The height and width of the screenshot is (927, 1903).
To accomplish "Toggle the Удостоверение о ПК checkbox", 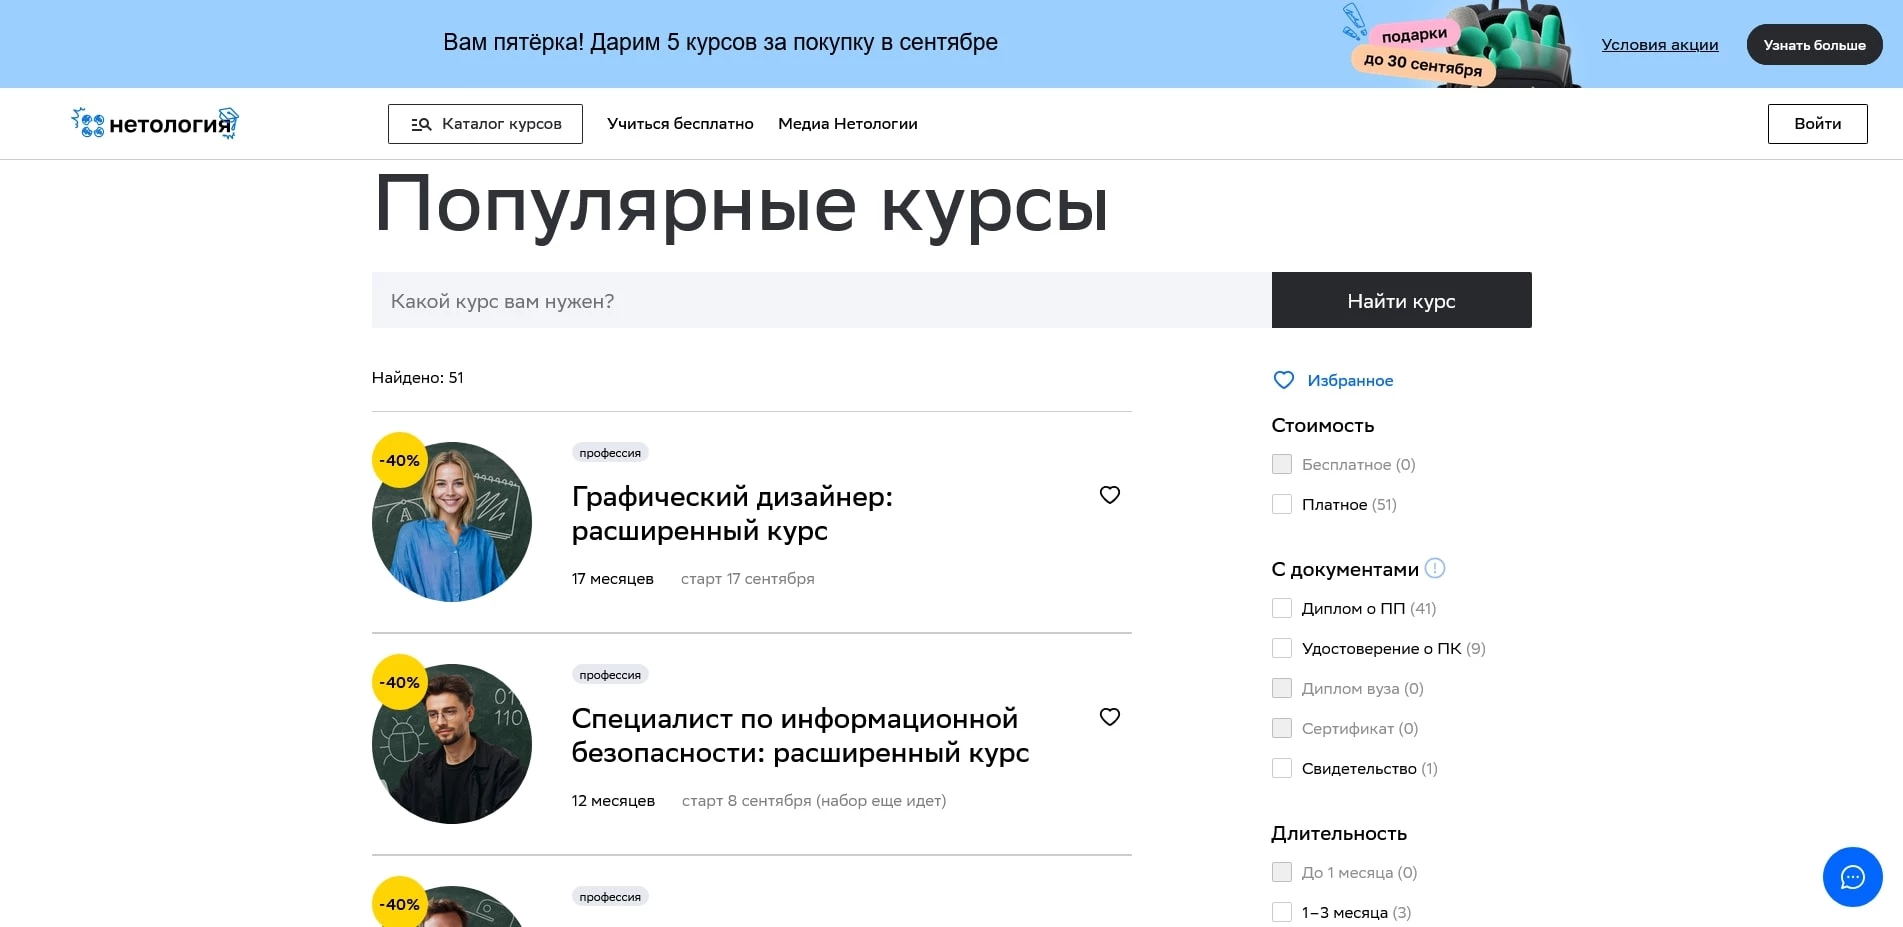I will pos(1281,648).
